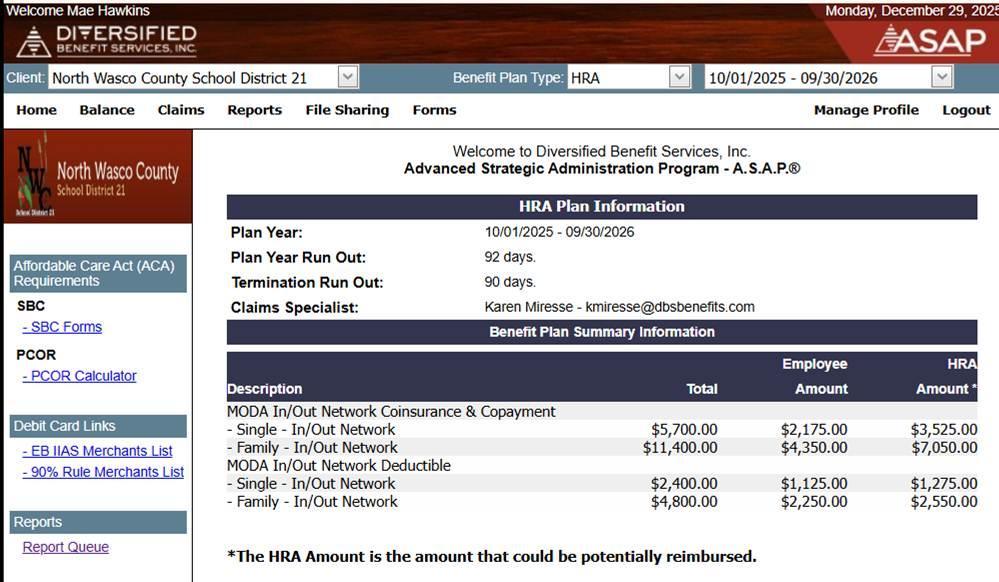This screenshot has width=999, height=582.
Task: View the Report Queue link
Action: 66,547
